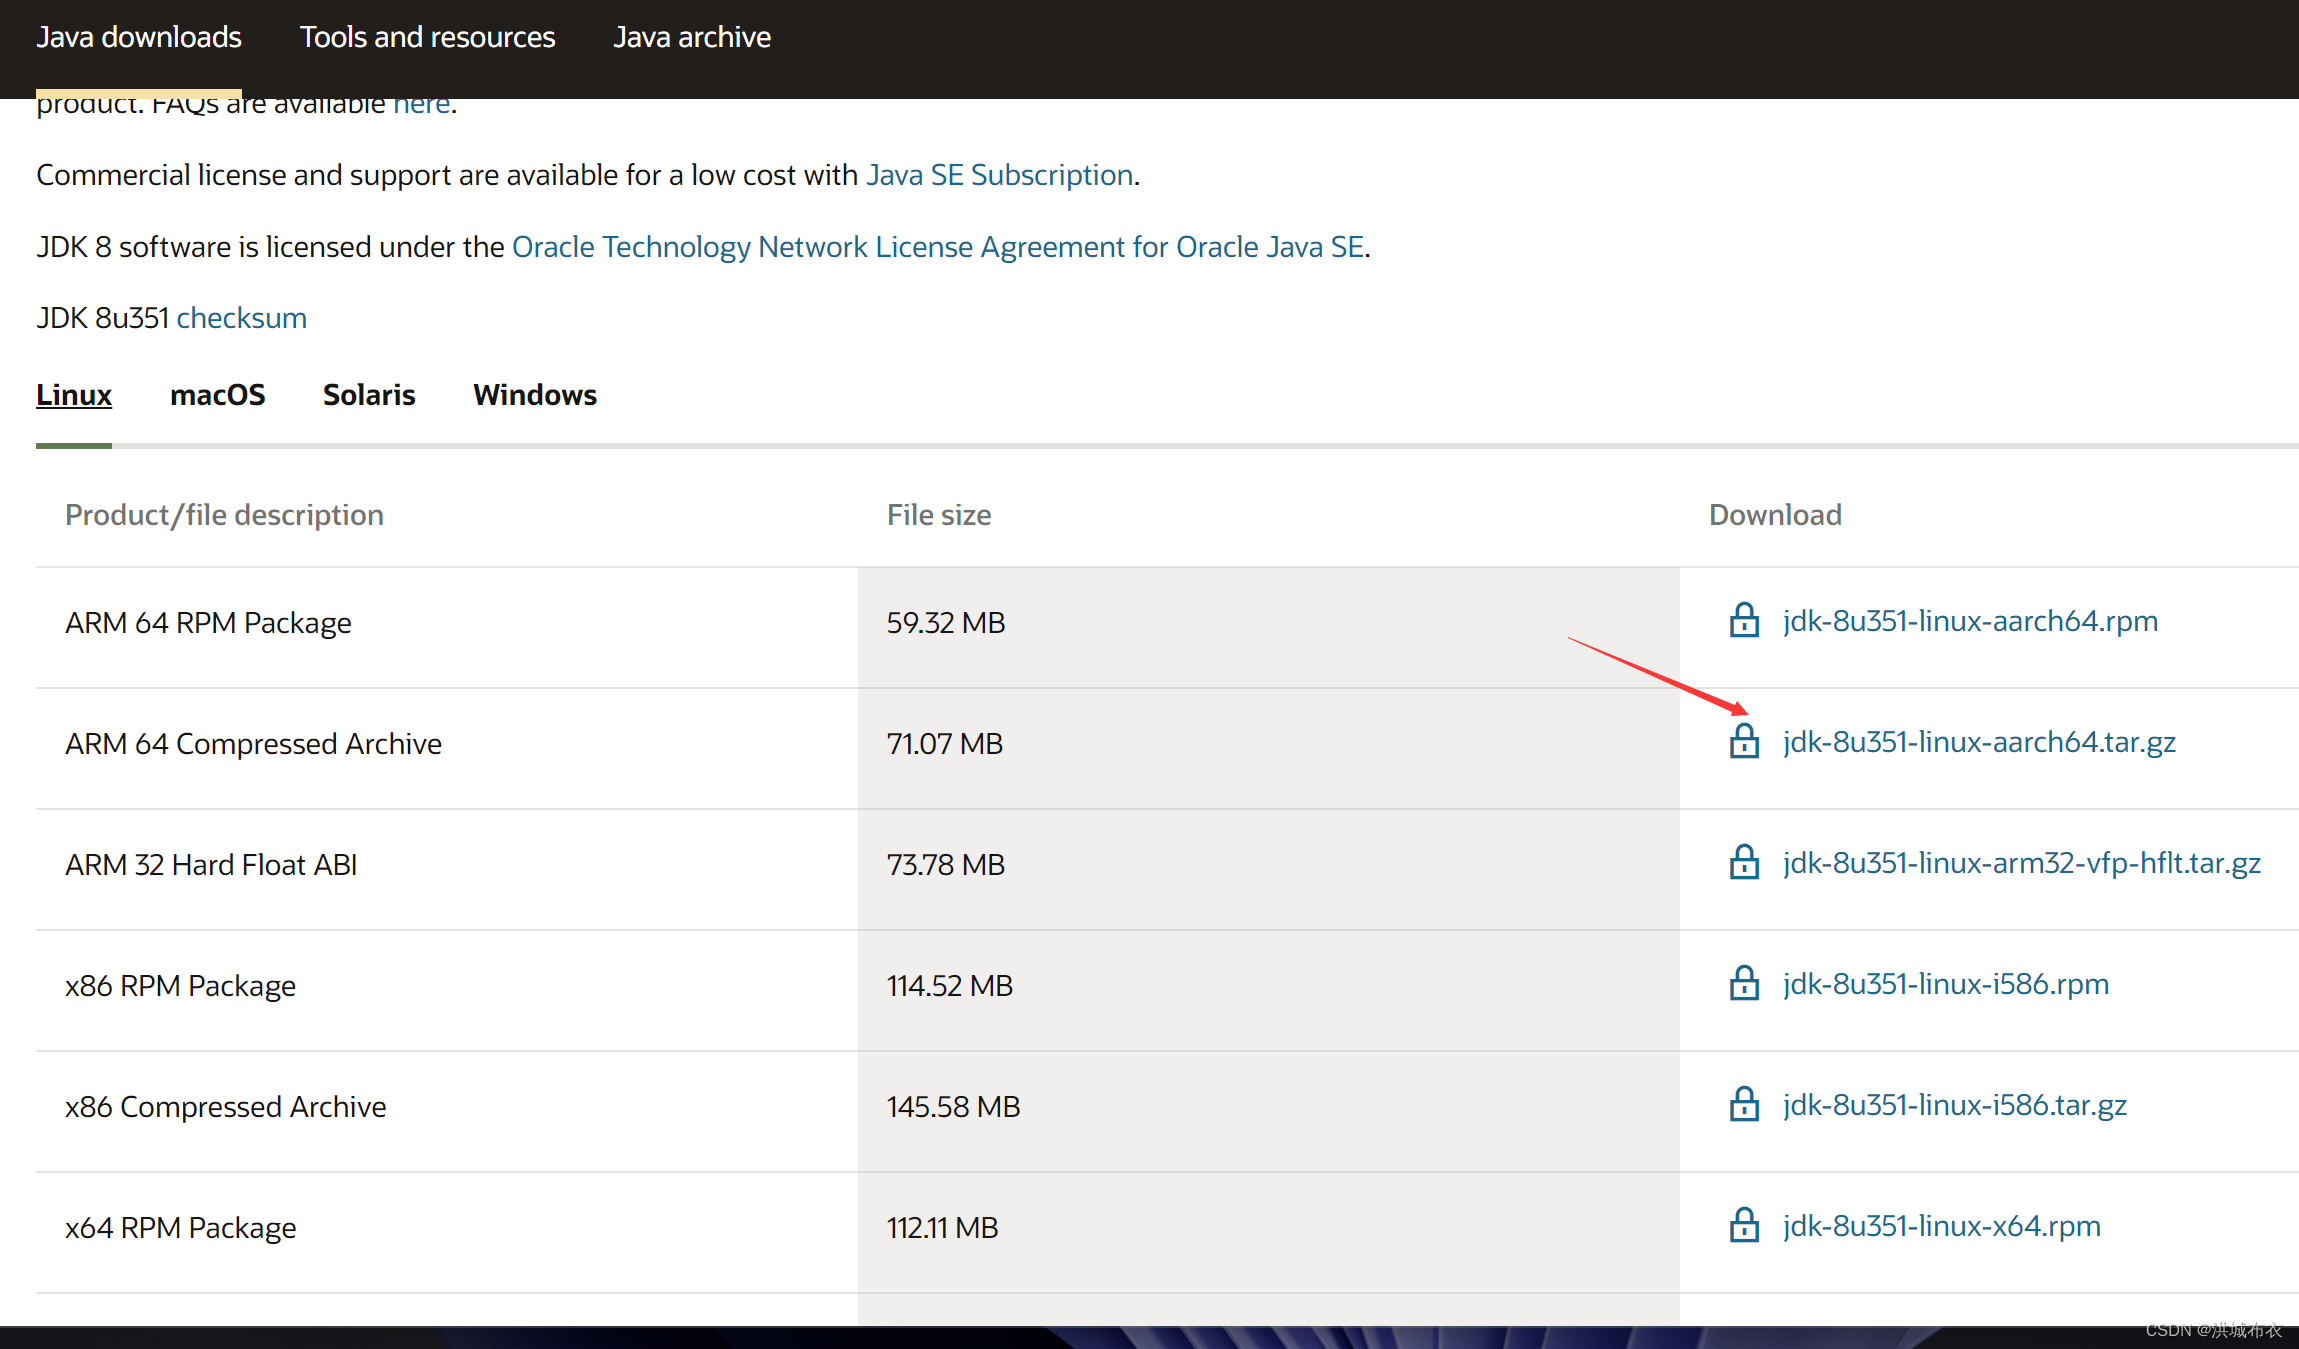Click the 71.07 MB file size
This screenshot has width=2299, height=1349.
pyautogui.click(x=945, y=744)
